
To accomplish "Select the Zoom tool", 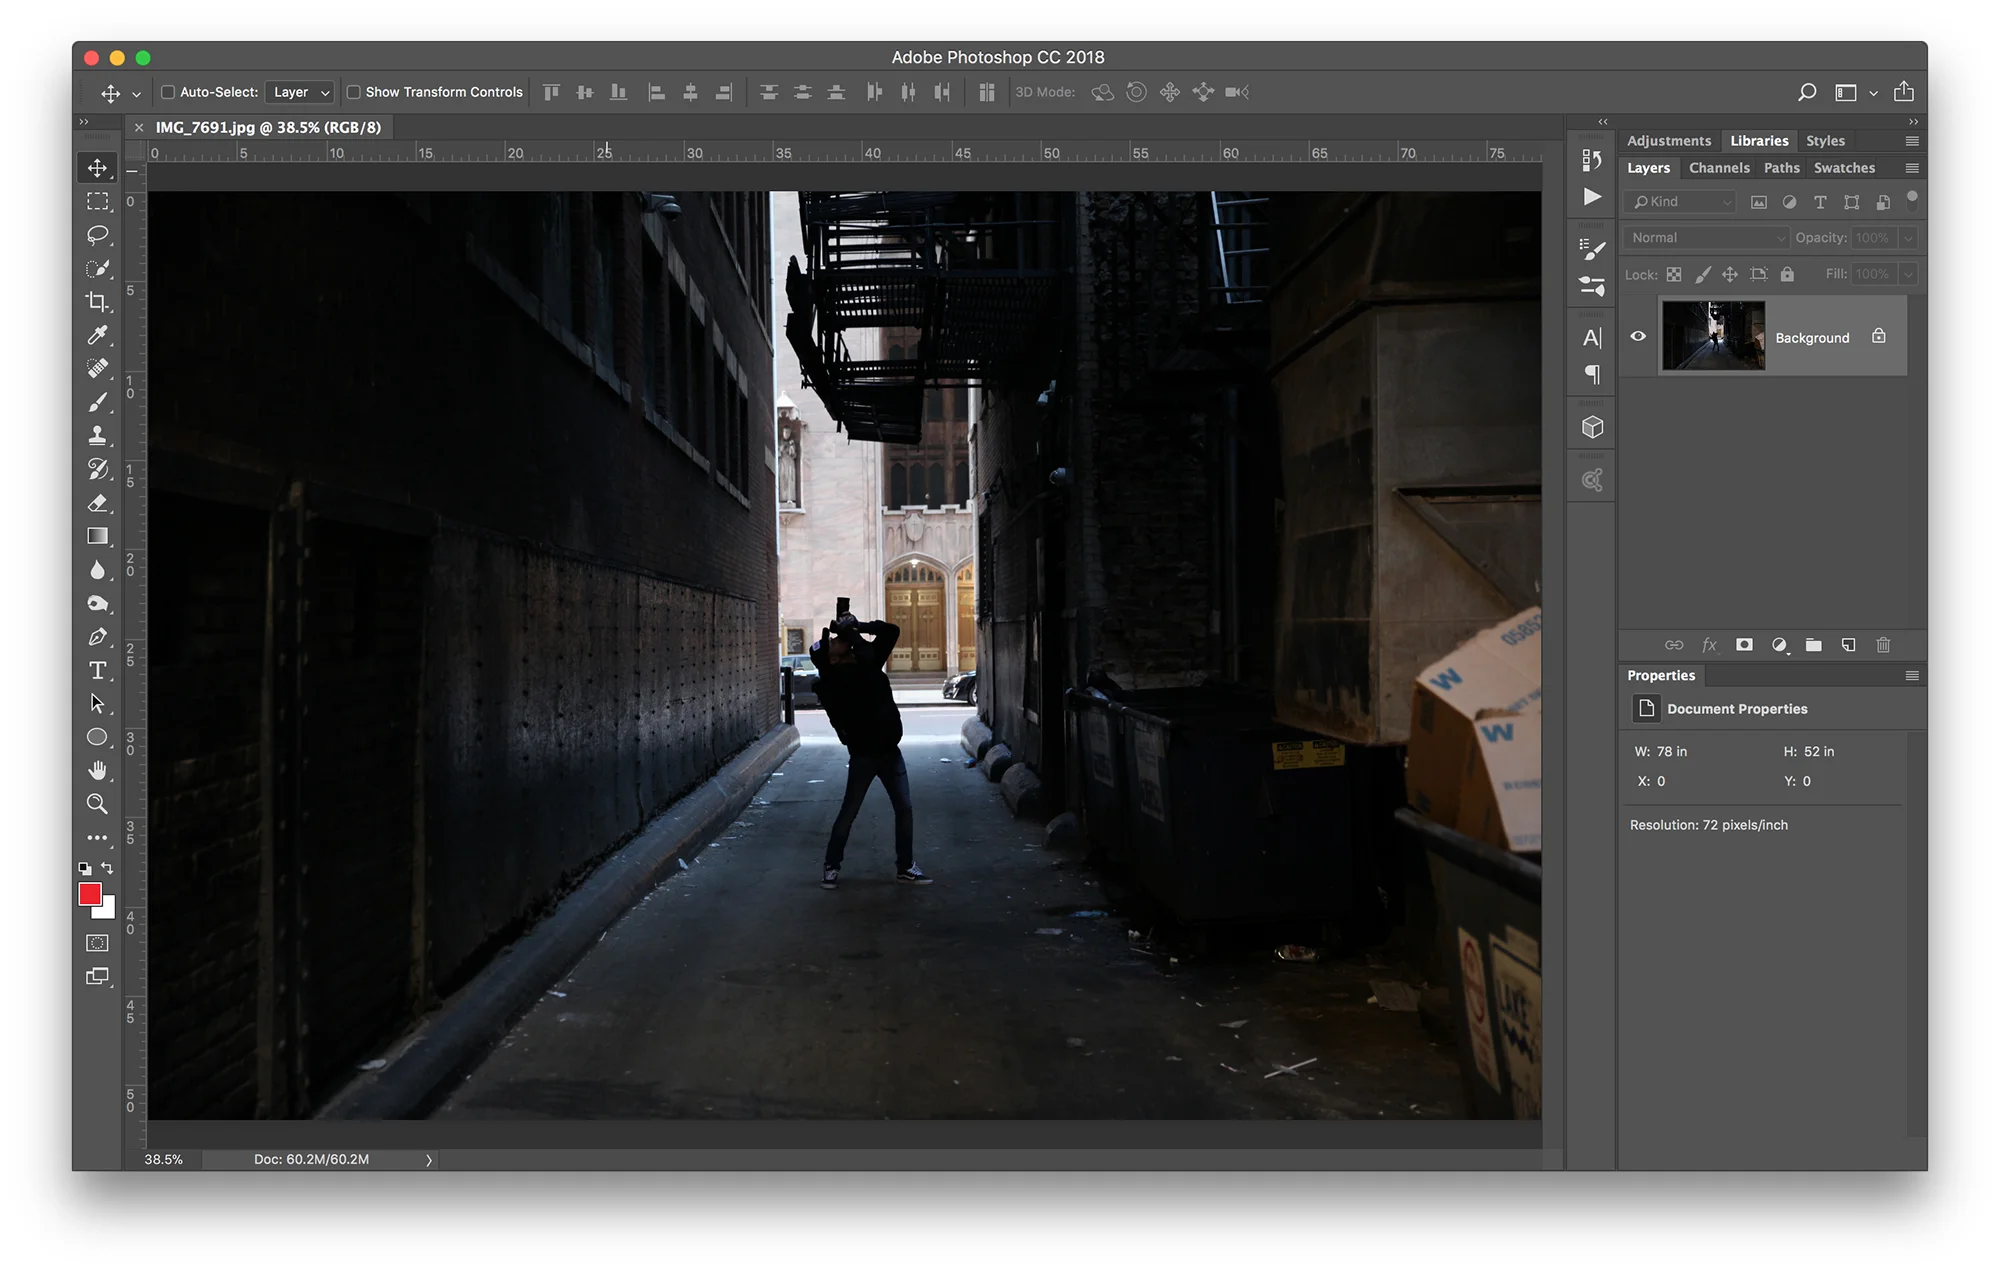I will (97, 804).
